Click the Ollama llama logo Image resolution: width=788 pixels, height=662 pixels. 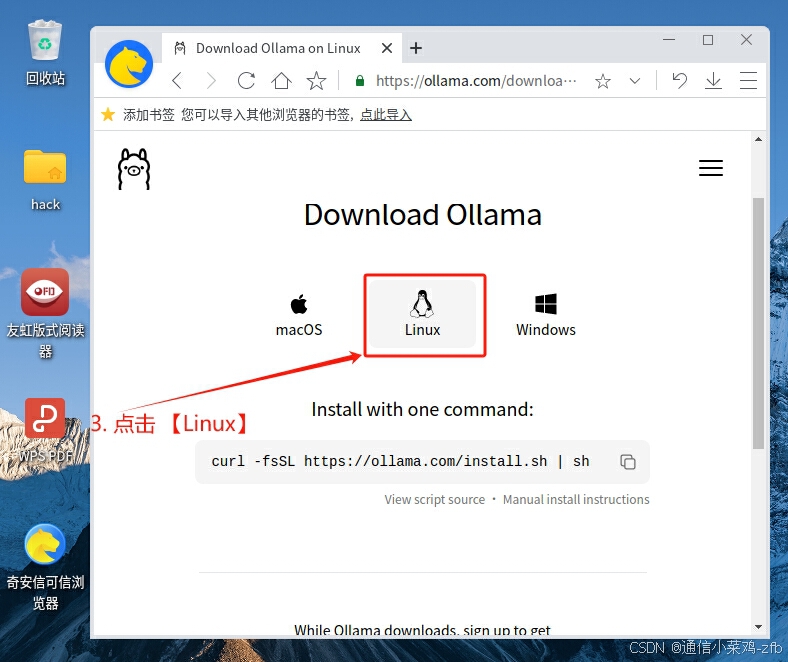pos(134,169)
